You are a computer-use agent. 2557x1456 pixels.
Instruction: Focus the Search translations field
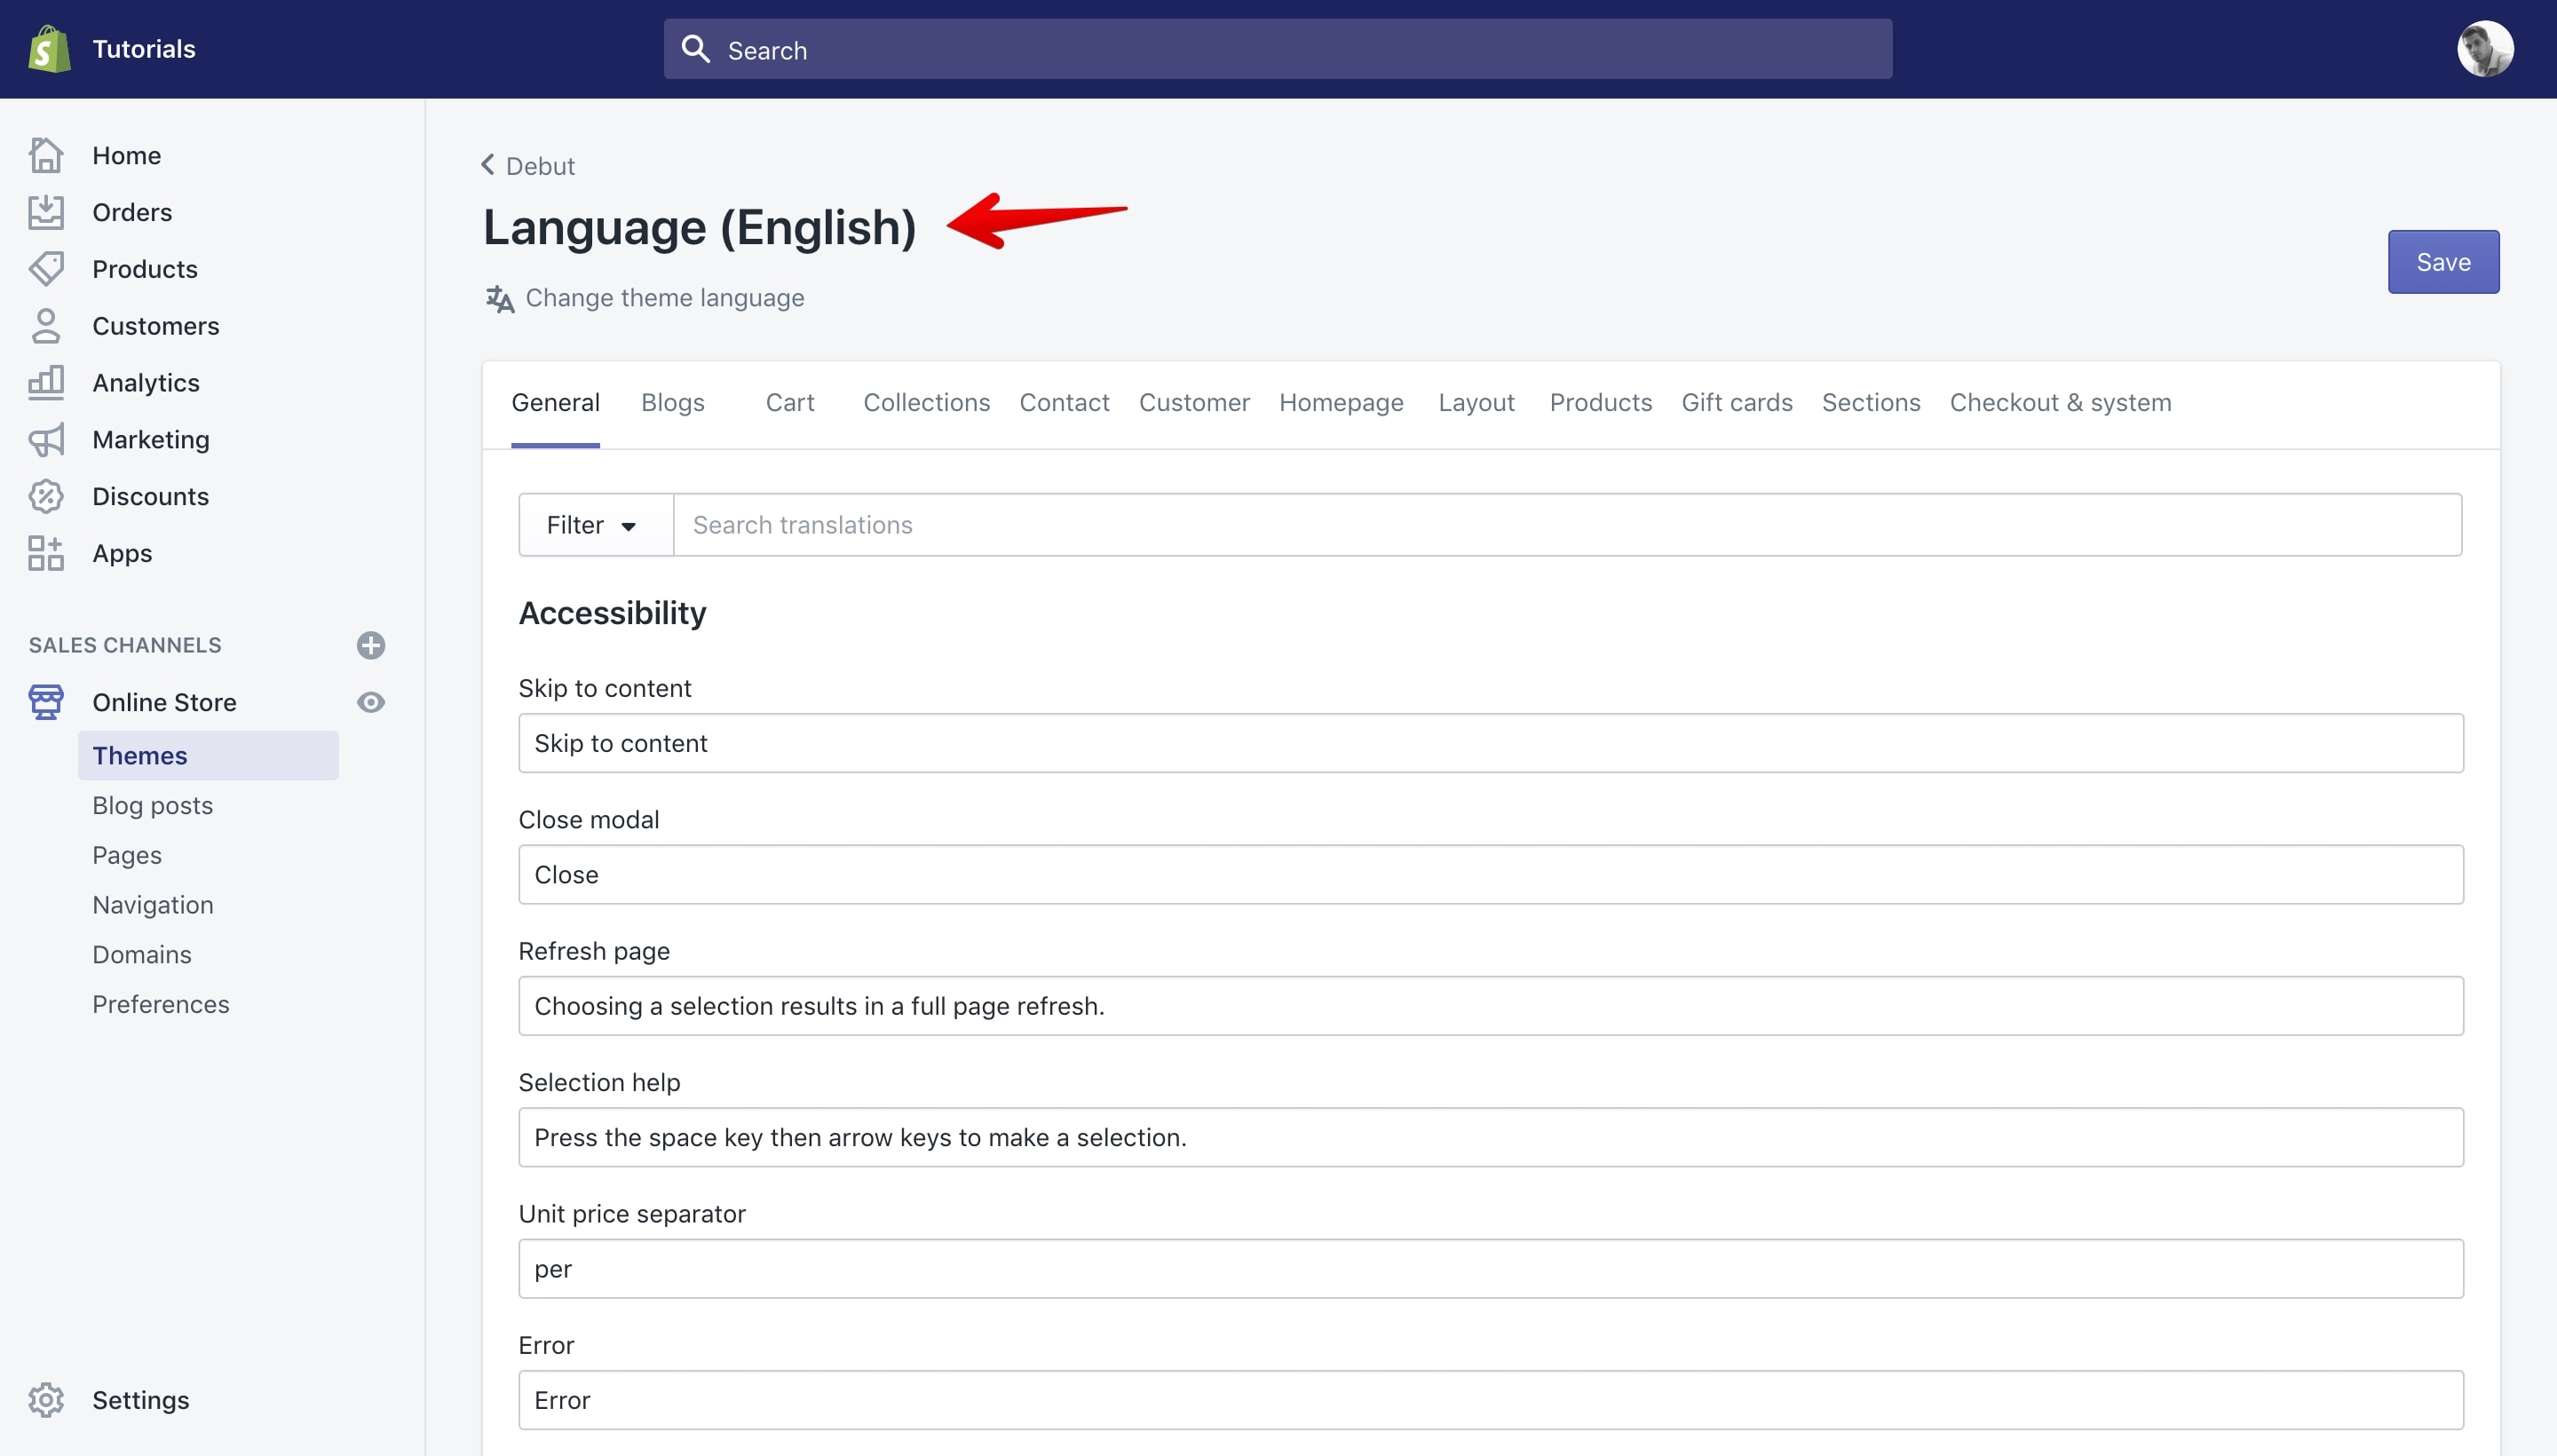pos(1568,525)
